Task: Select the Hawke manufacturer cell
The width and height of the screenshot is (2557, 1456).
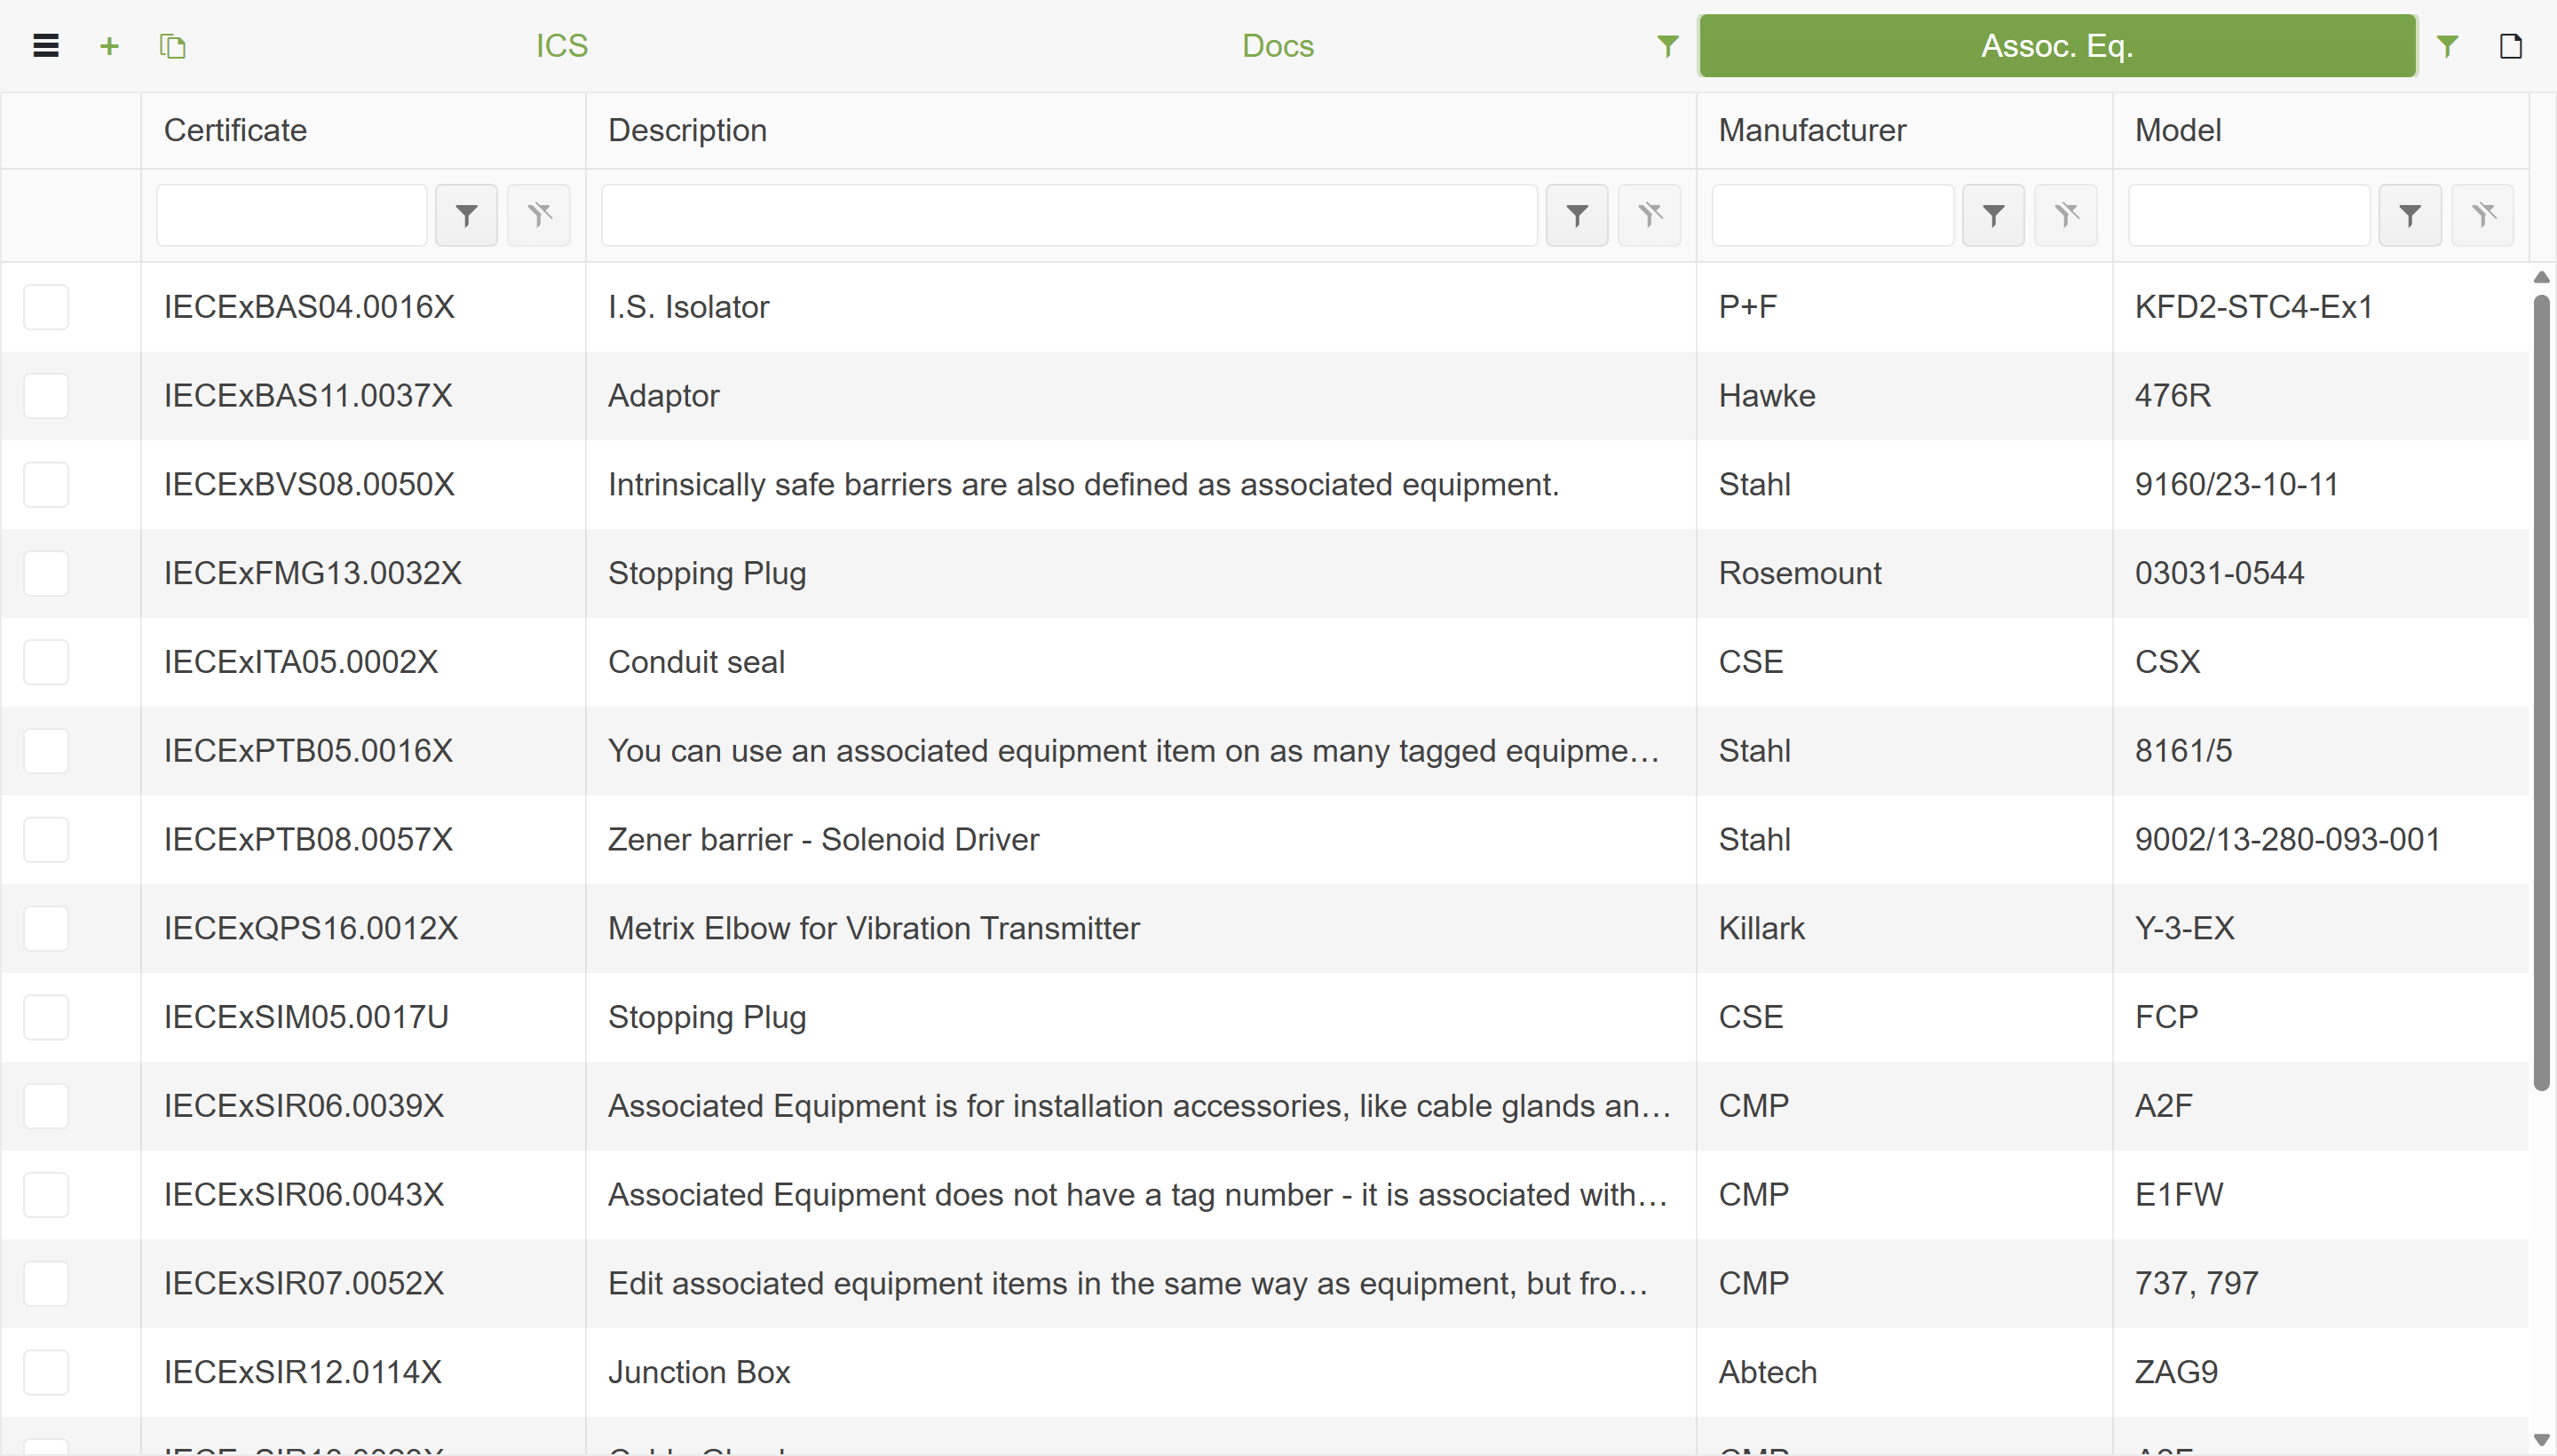Action: (1904, 396)
